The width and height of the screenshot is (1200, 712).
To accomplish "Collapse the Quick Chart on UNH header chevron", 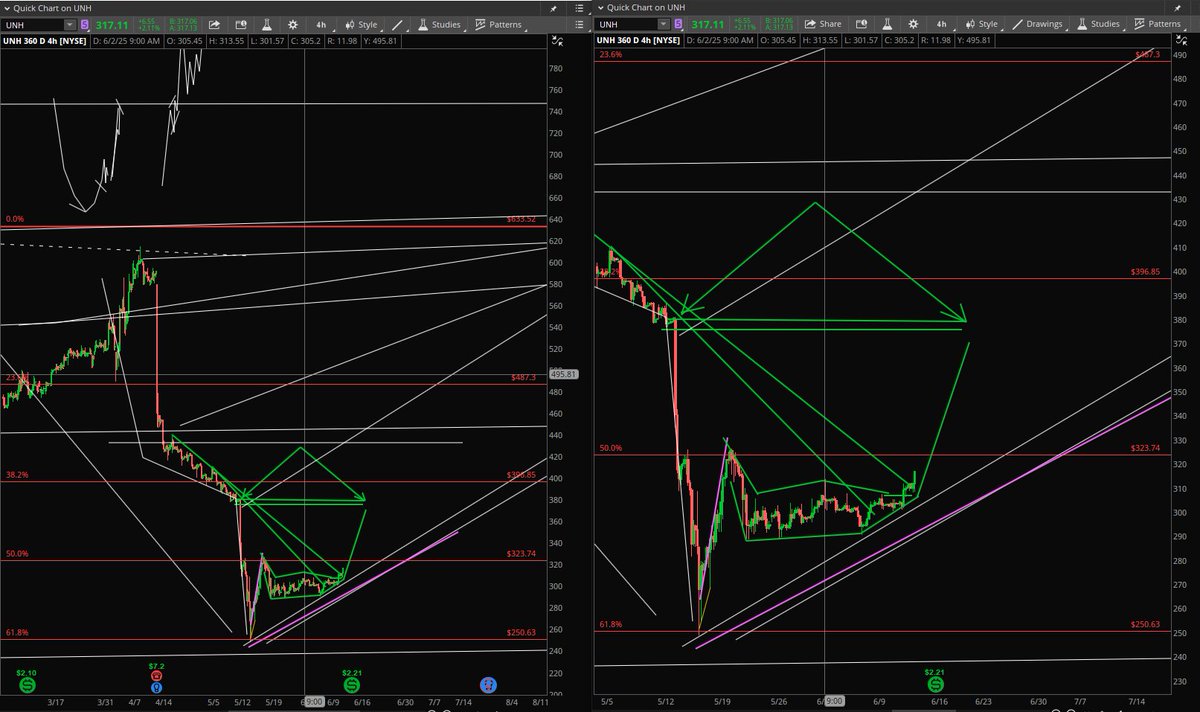I will coord(6,7).
